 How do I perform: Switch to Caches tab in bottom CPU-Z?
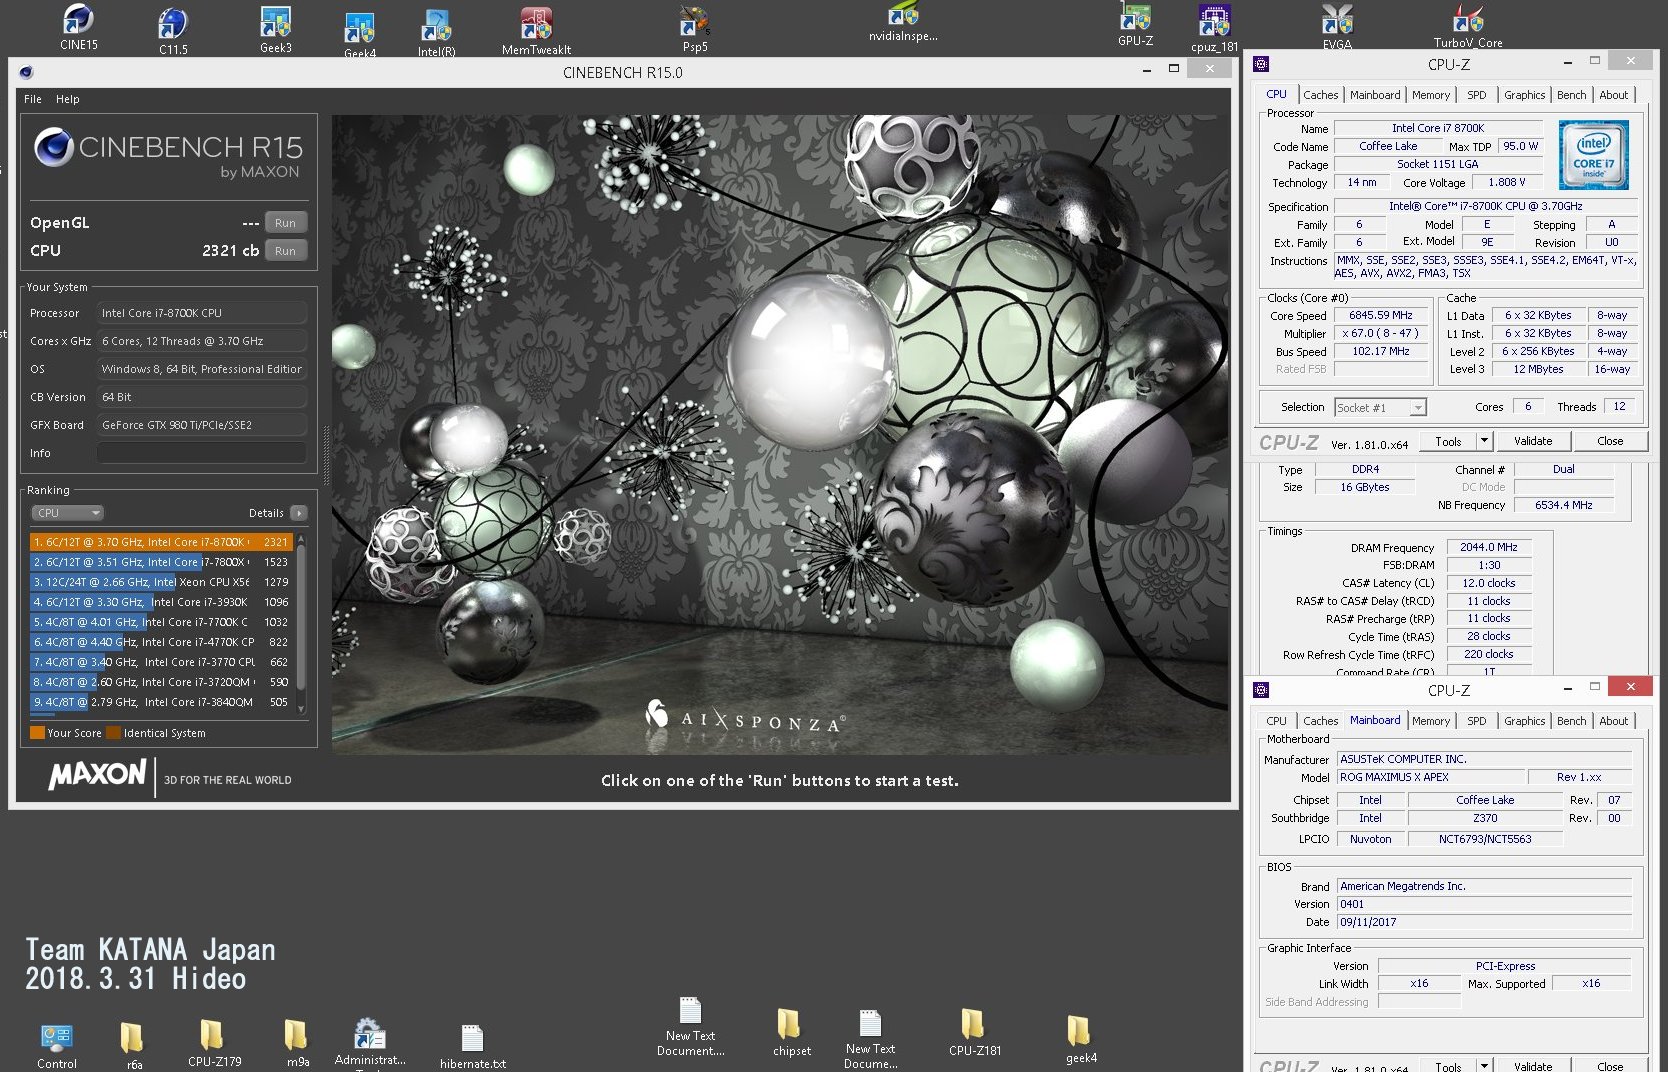pos(1320,721)
